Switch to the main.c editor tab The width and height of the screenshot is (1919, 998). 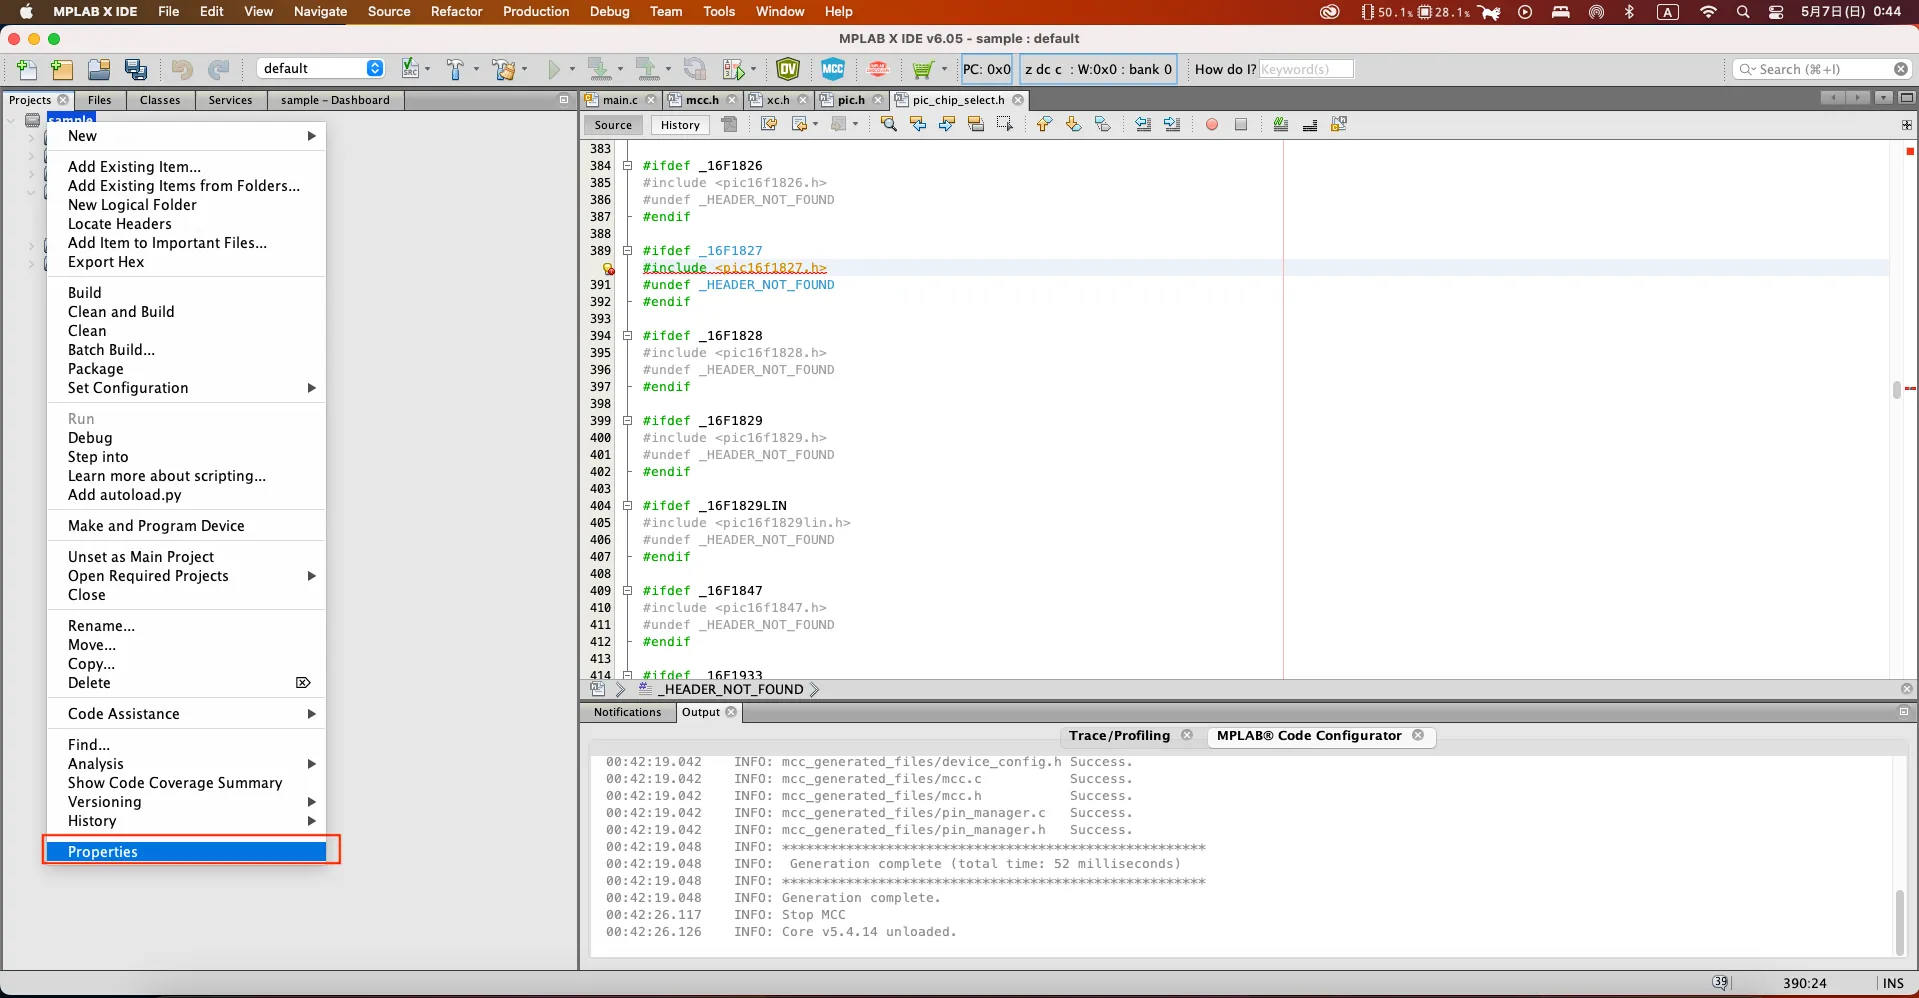click(x=620, y=100)
